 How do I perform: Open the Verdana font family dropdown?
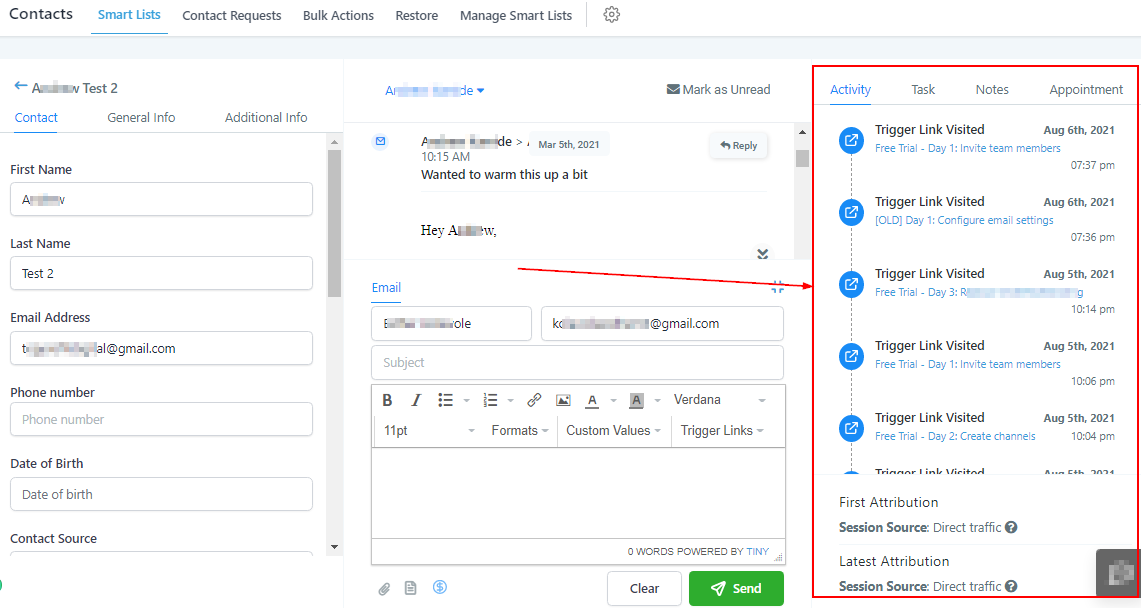coord(719,400)
